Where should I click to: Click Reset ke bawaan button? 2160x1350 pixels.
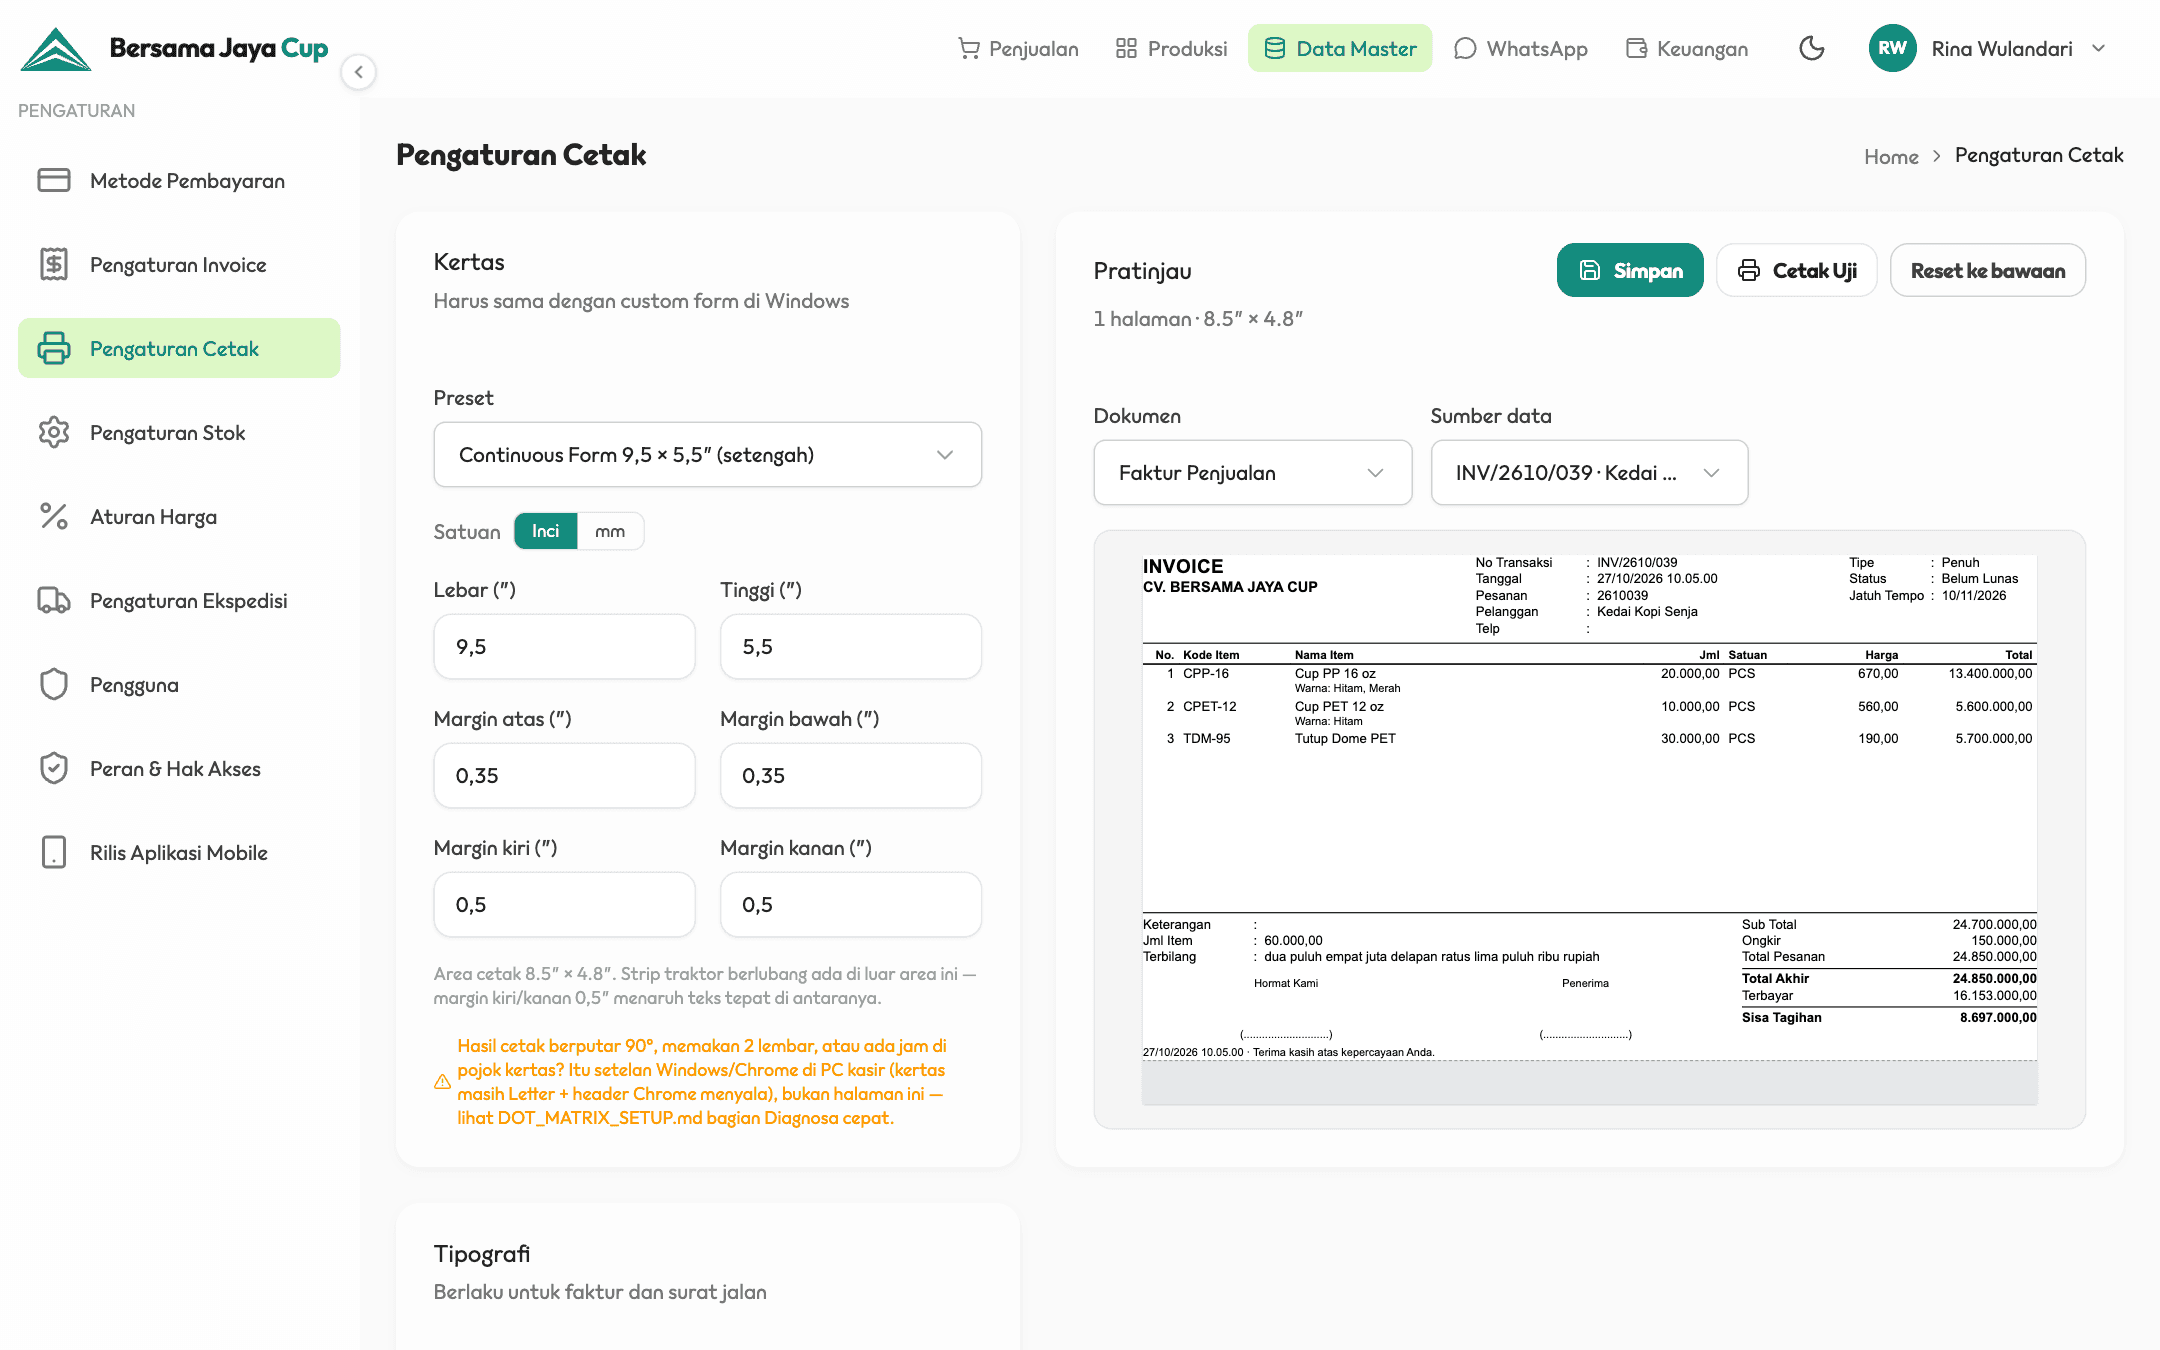click(x=1988, y=270)
